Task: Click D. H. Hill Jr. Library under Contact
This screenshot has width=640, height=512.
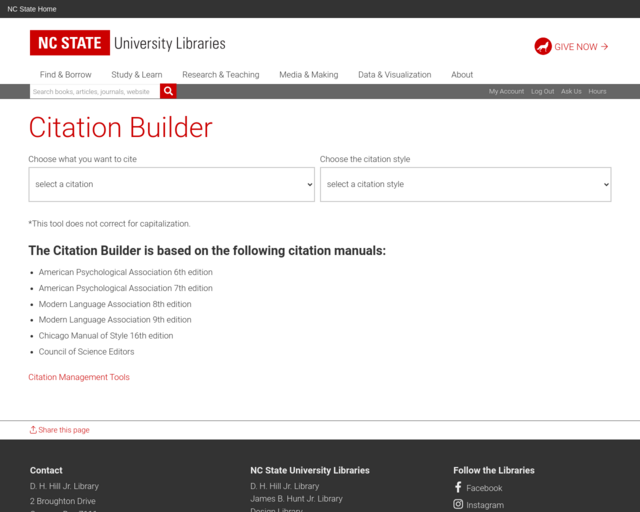Action: tap(64, 486)
